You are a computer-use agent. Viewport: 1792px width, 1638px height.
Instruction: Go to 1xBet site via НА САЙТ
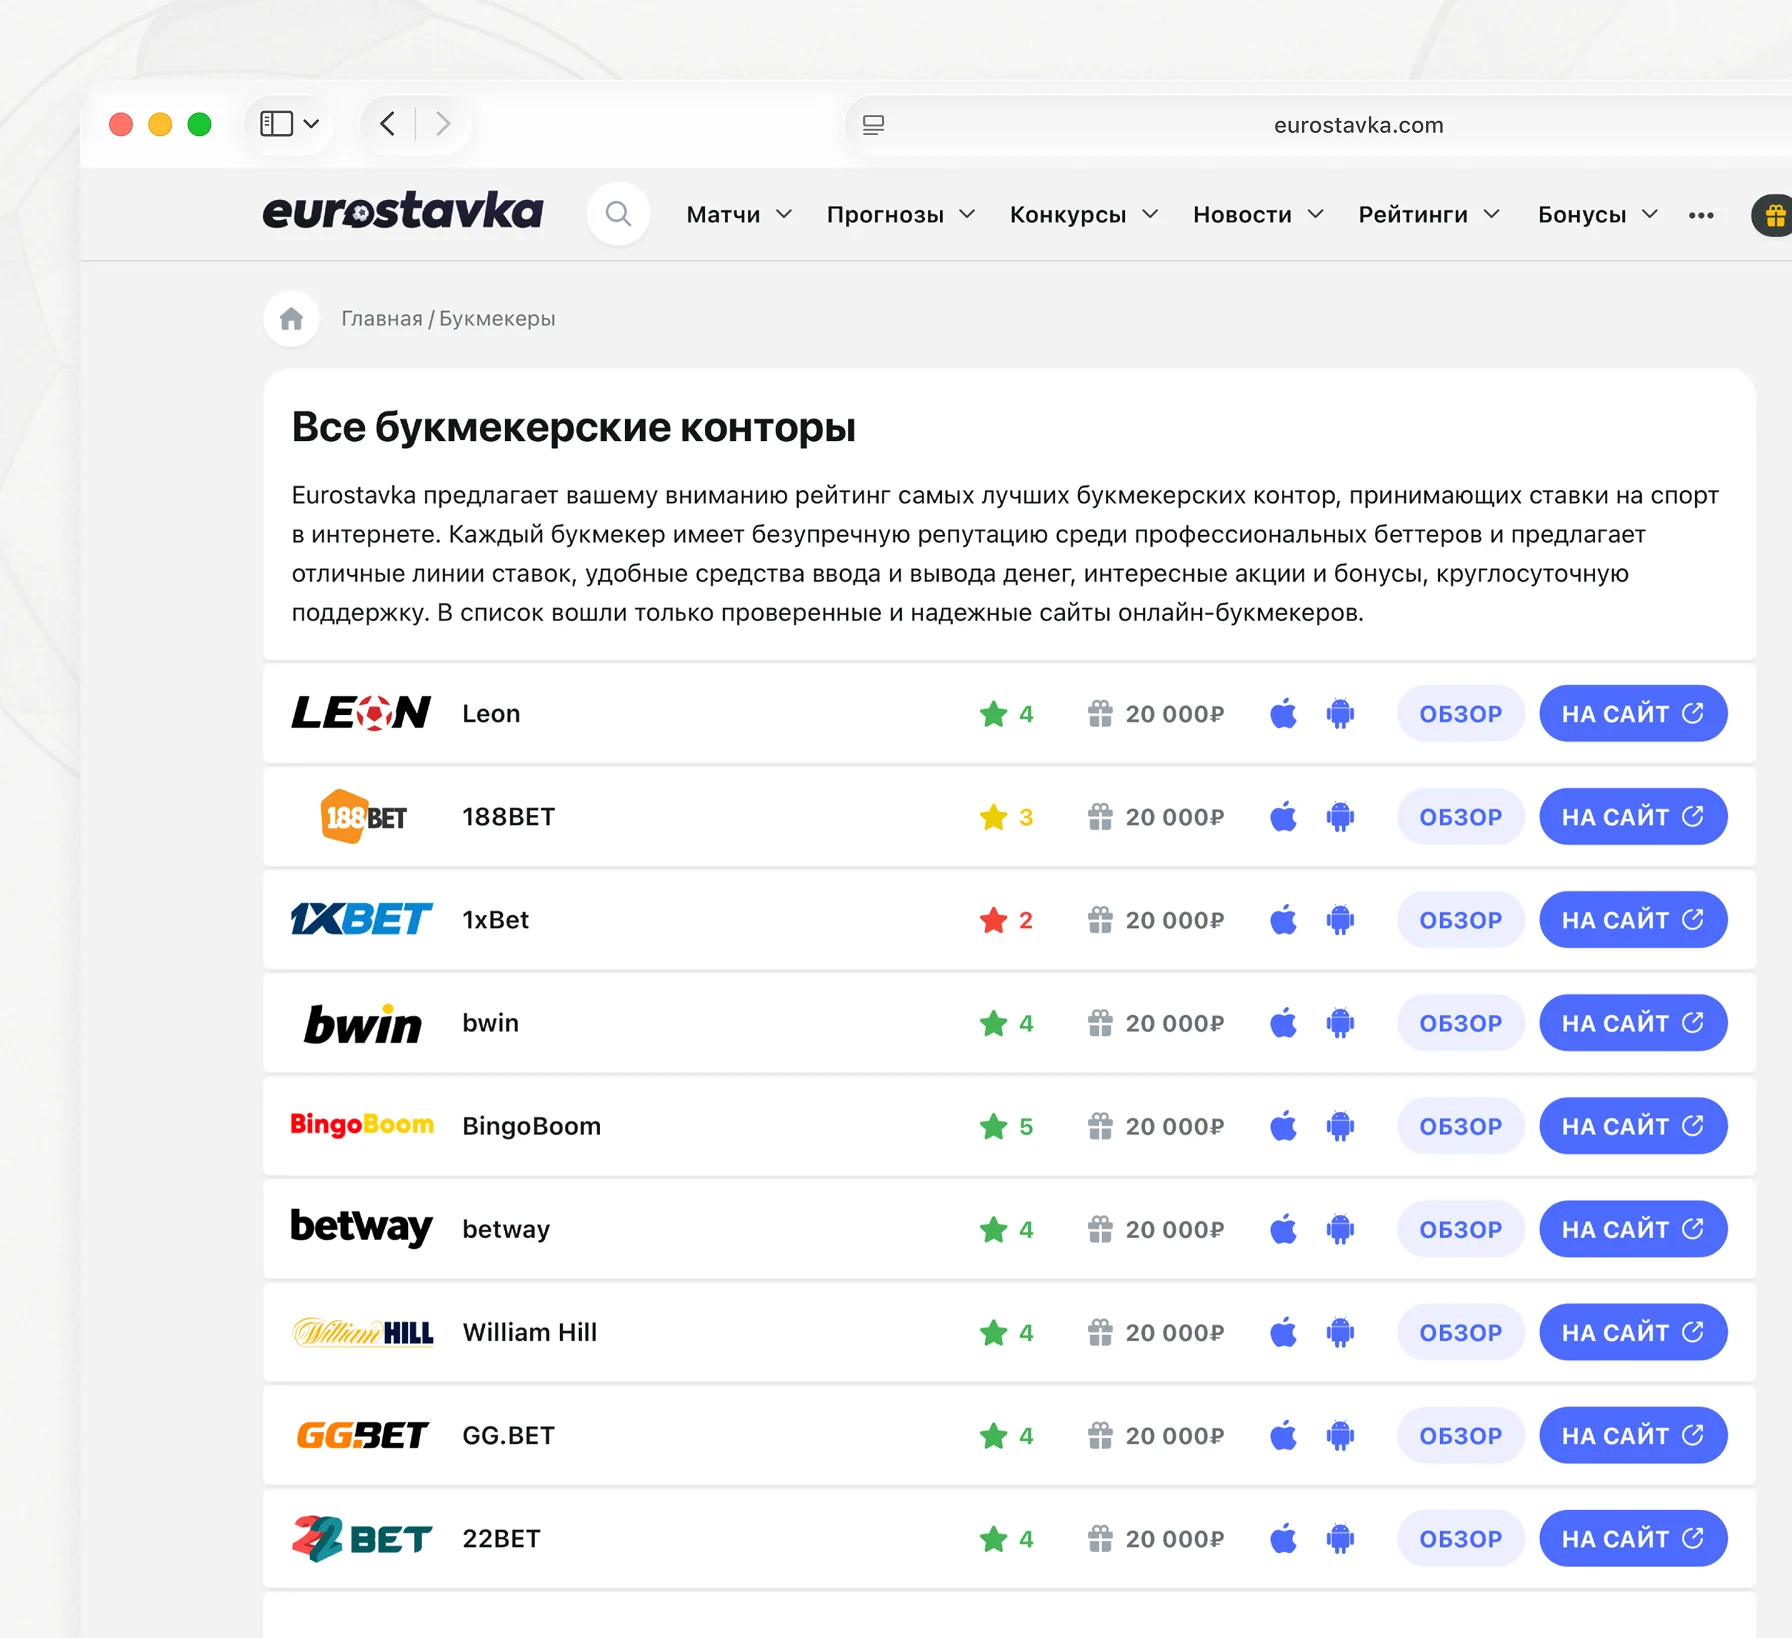point(1633,920)
